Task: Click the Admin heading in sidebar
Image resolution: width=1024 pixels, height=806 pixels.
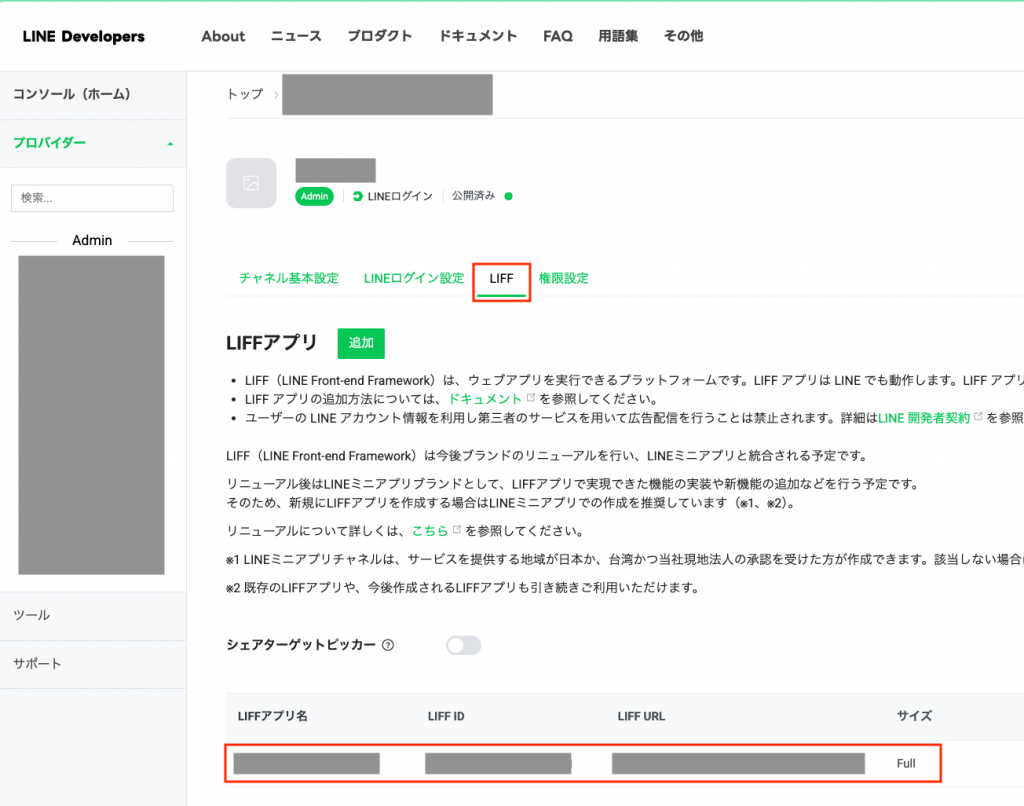Action: click(92, 240)
